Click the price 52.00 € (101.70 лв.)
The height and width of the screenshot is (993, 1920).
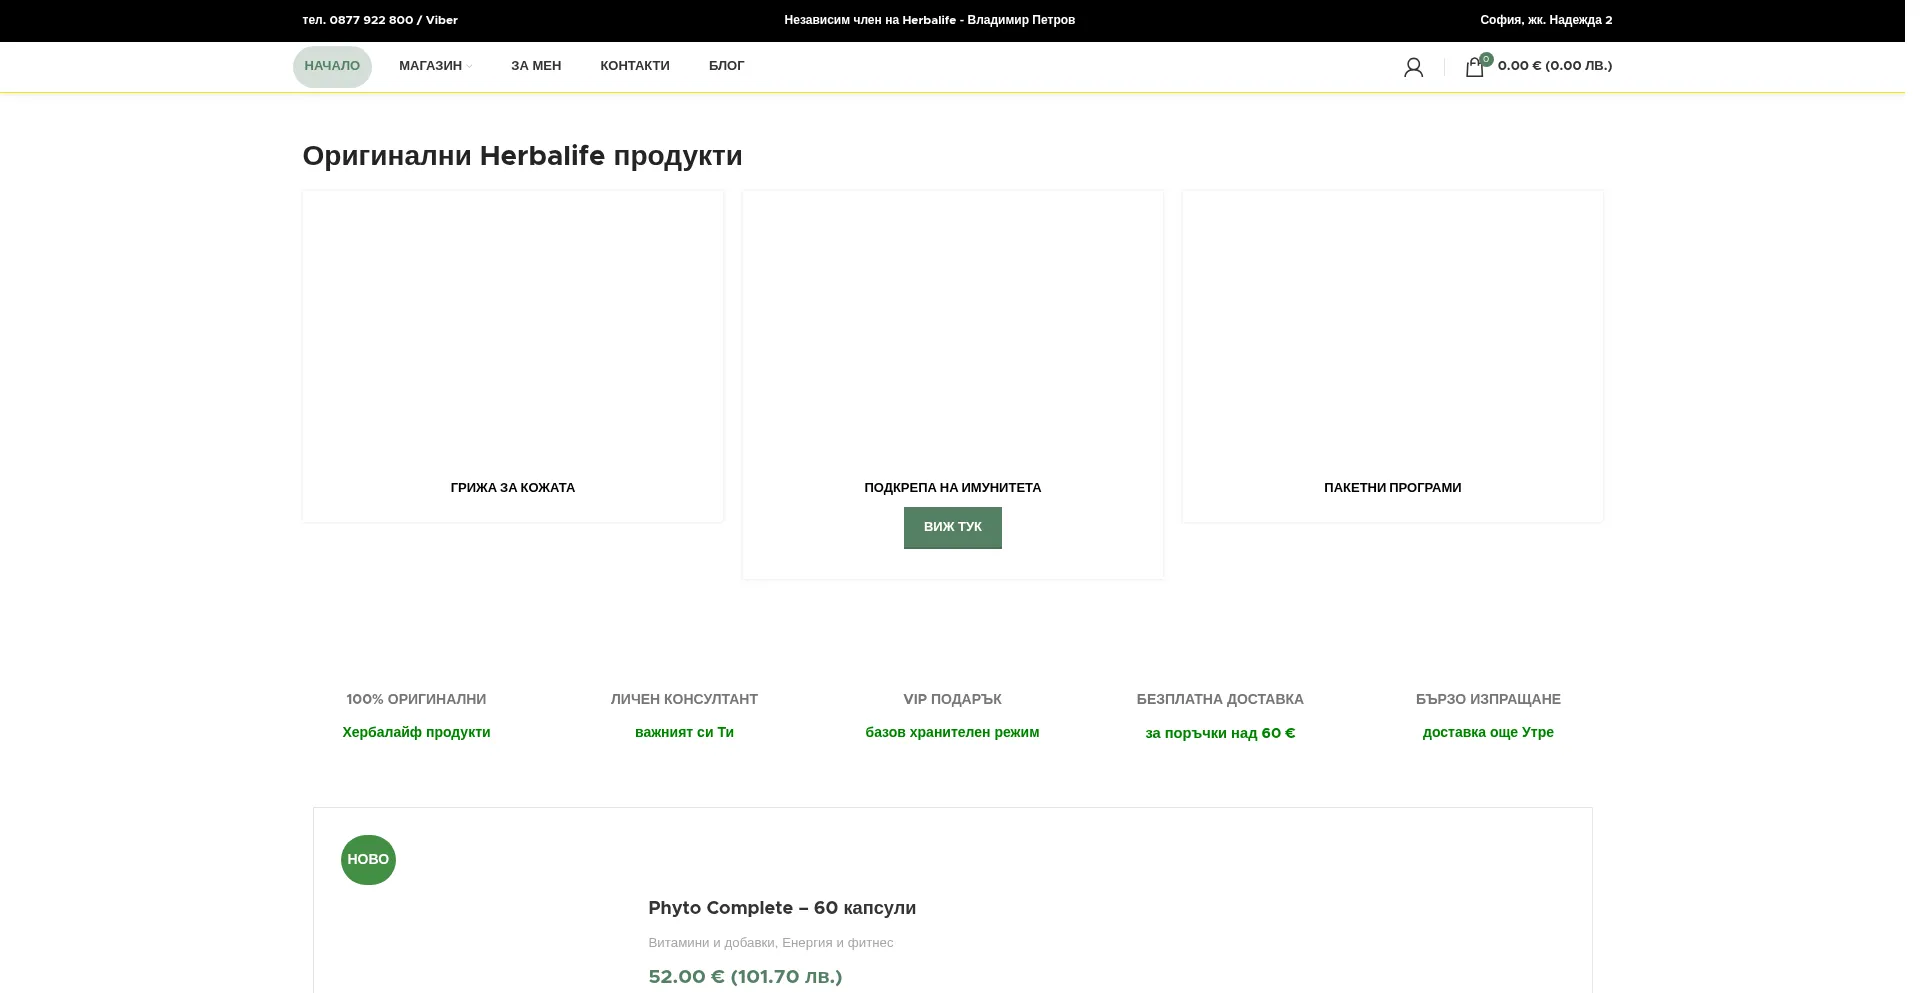(745, 977)
